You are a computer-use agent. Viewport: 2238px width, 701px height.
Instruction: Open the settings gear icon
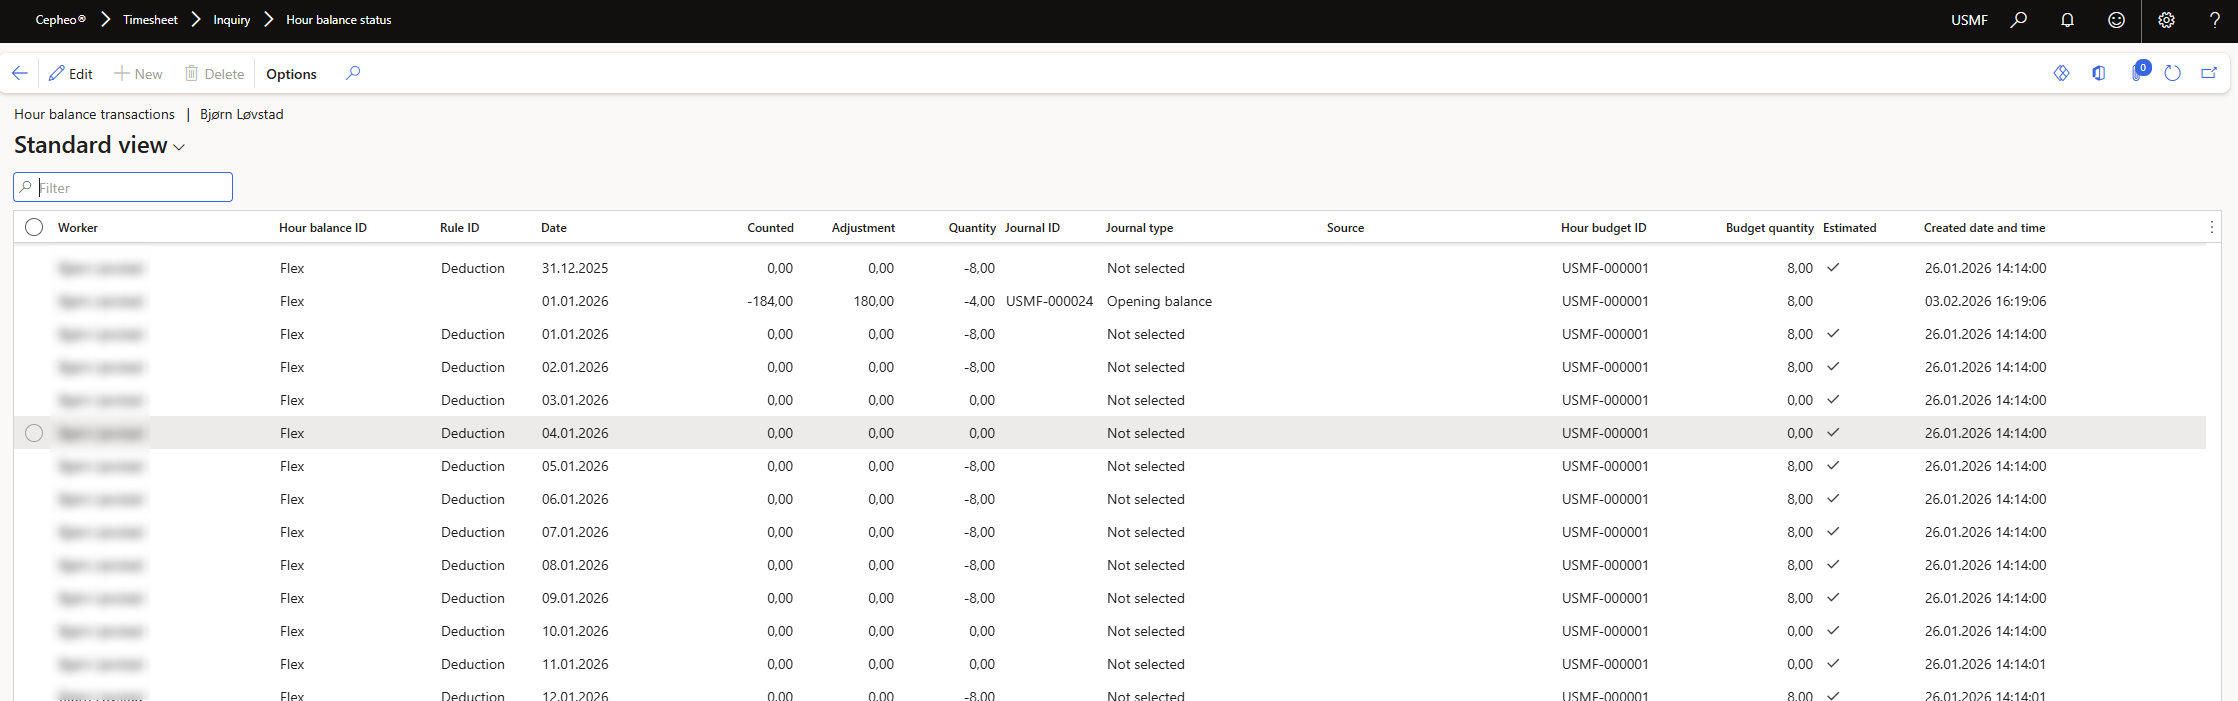tap(2166, 20)
